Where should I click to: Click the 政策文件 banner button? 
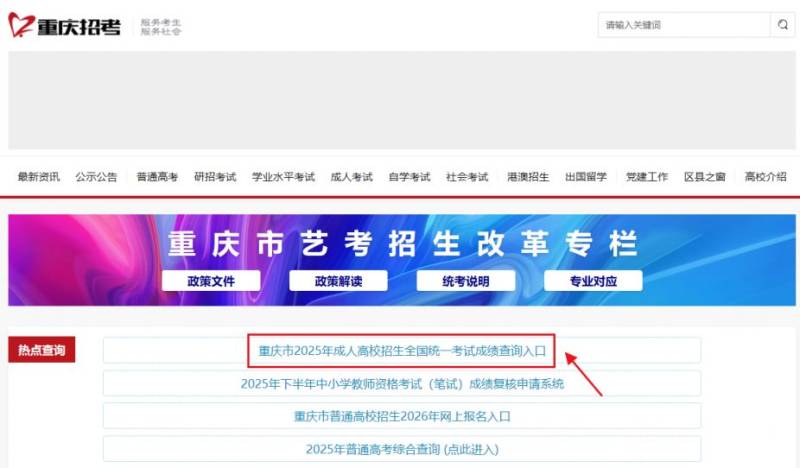[211, 281]
